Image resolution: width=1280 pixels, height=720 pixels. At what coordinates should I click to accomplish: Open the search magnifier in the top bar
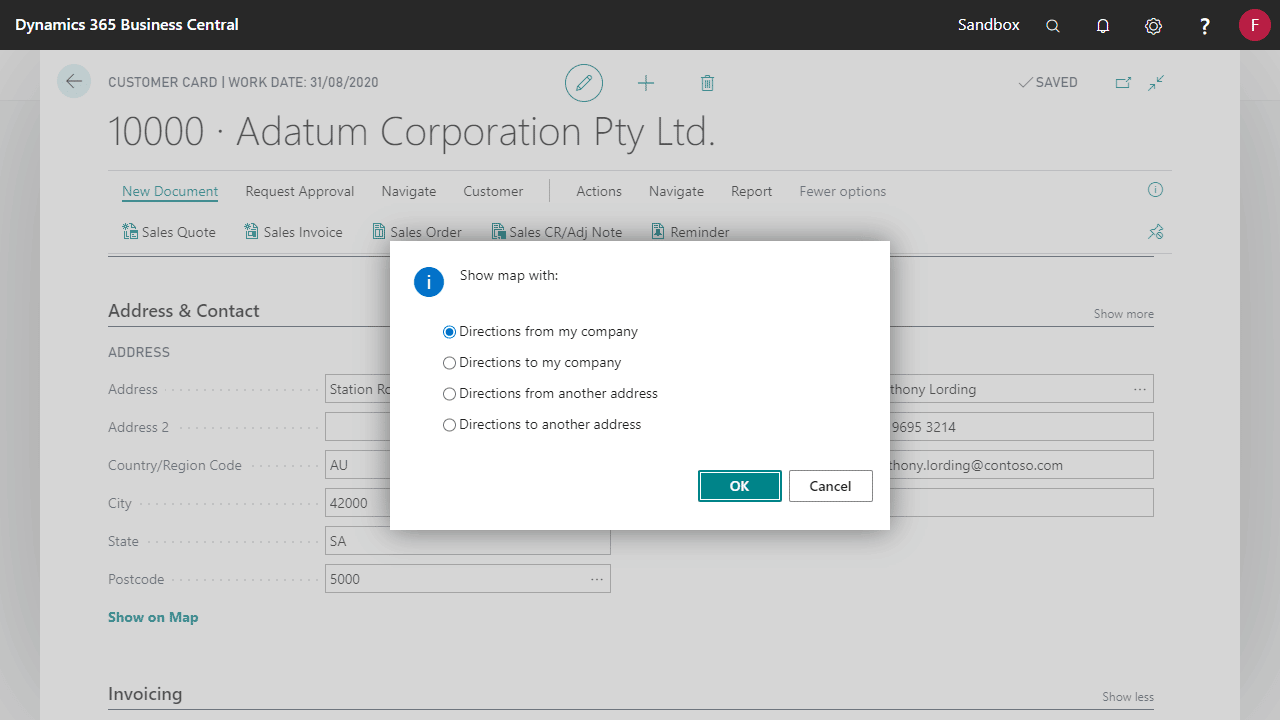(x=1053, y=26)
